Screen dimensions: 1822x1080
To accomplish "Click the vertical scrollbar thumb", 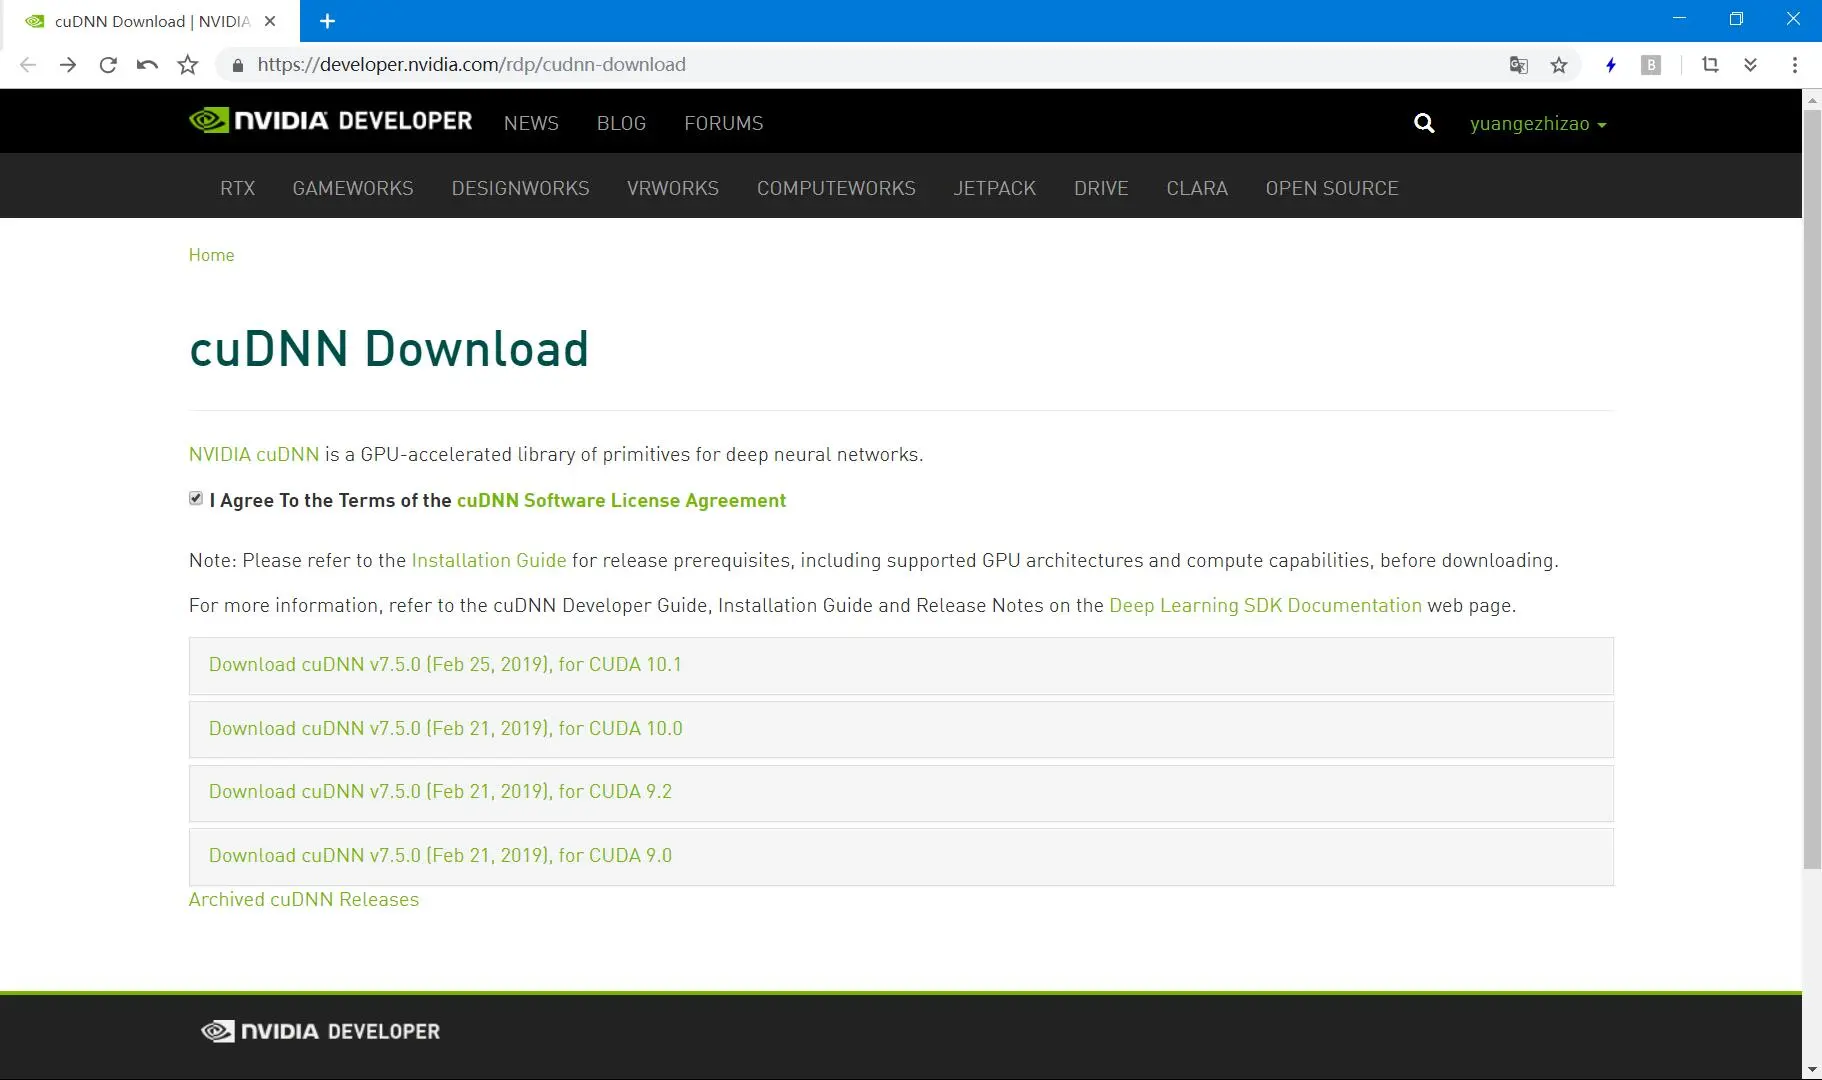I will click(x=1812, y=490).
